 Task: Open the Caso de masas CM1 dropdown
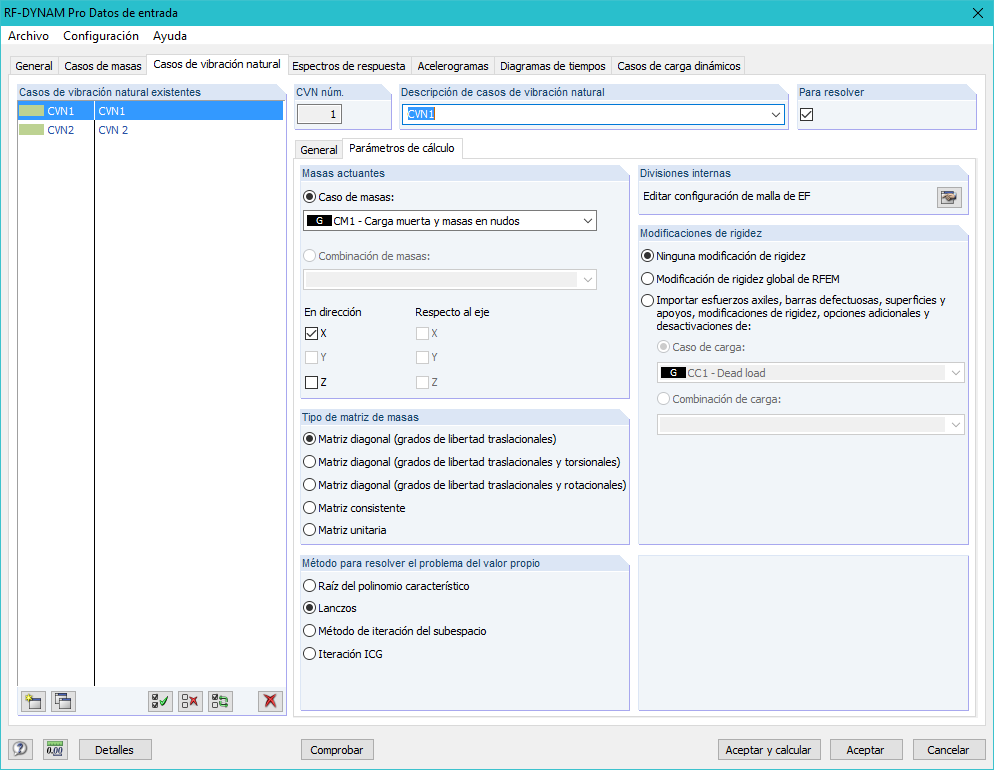(x=449, y=221)
